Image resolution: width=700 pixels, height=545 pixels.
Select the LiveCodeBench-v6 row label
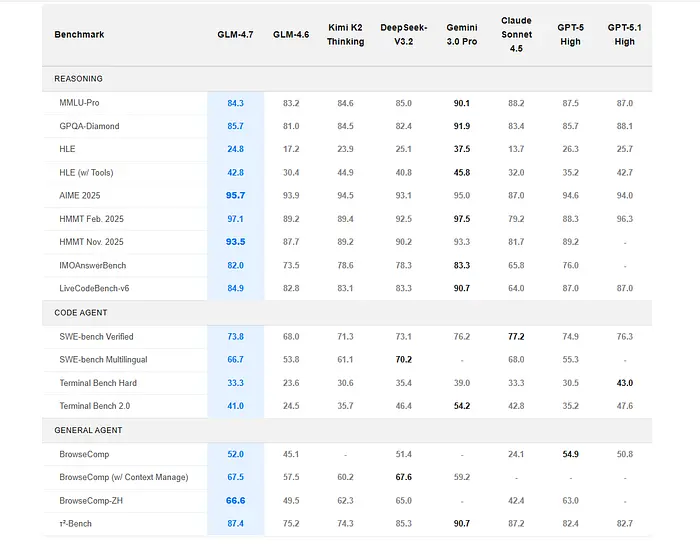(100, 289)
